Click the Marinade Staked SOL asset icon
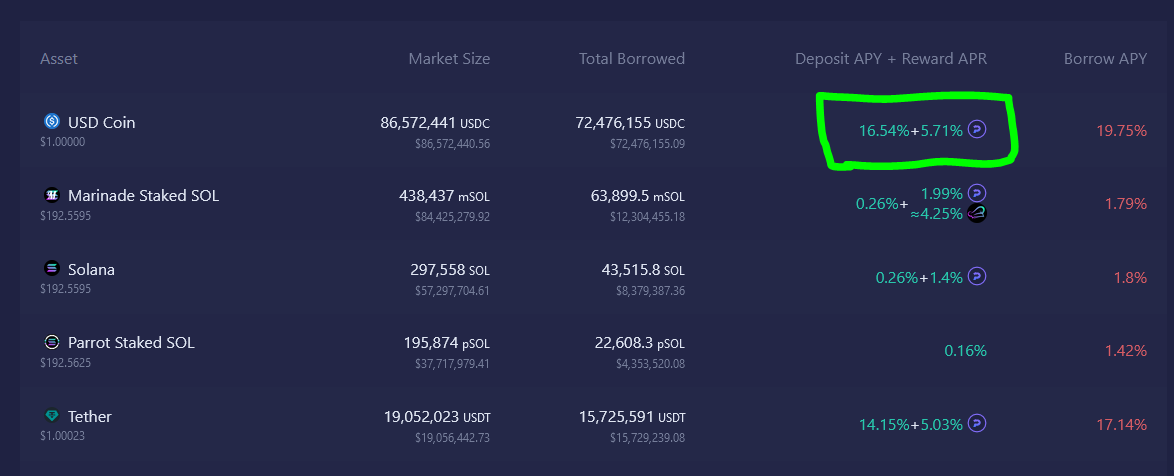The image size is (1174, 476). click(52, 195)
